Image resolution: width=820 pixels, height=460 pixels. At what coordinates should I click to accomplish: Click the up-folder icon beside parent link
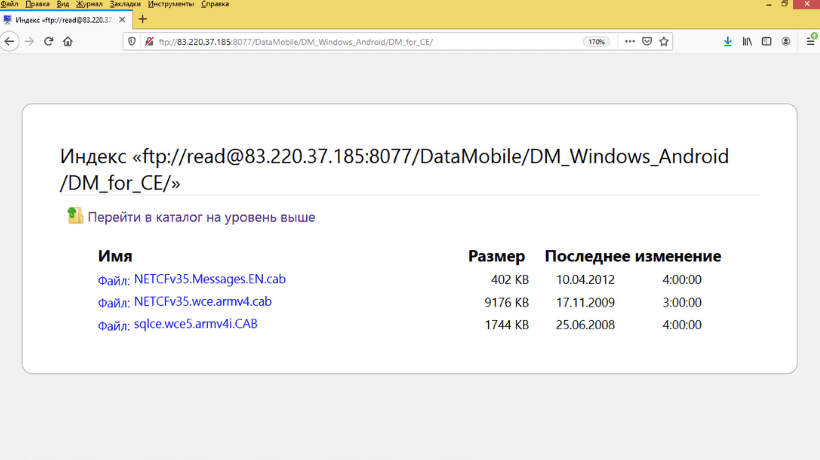(75, 215)
